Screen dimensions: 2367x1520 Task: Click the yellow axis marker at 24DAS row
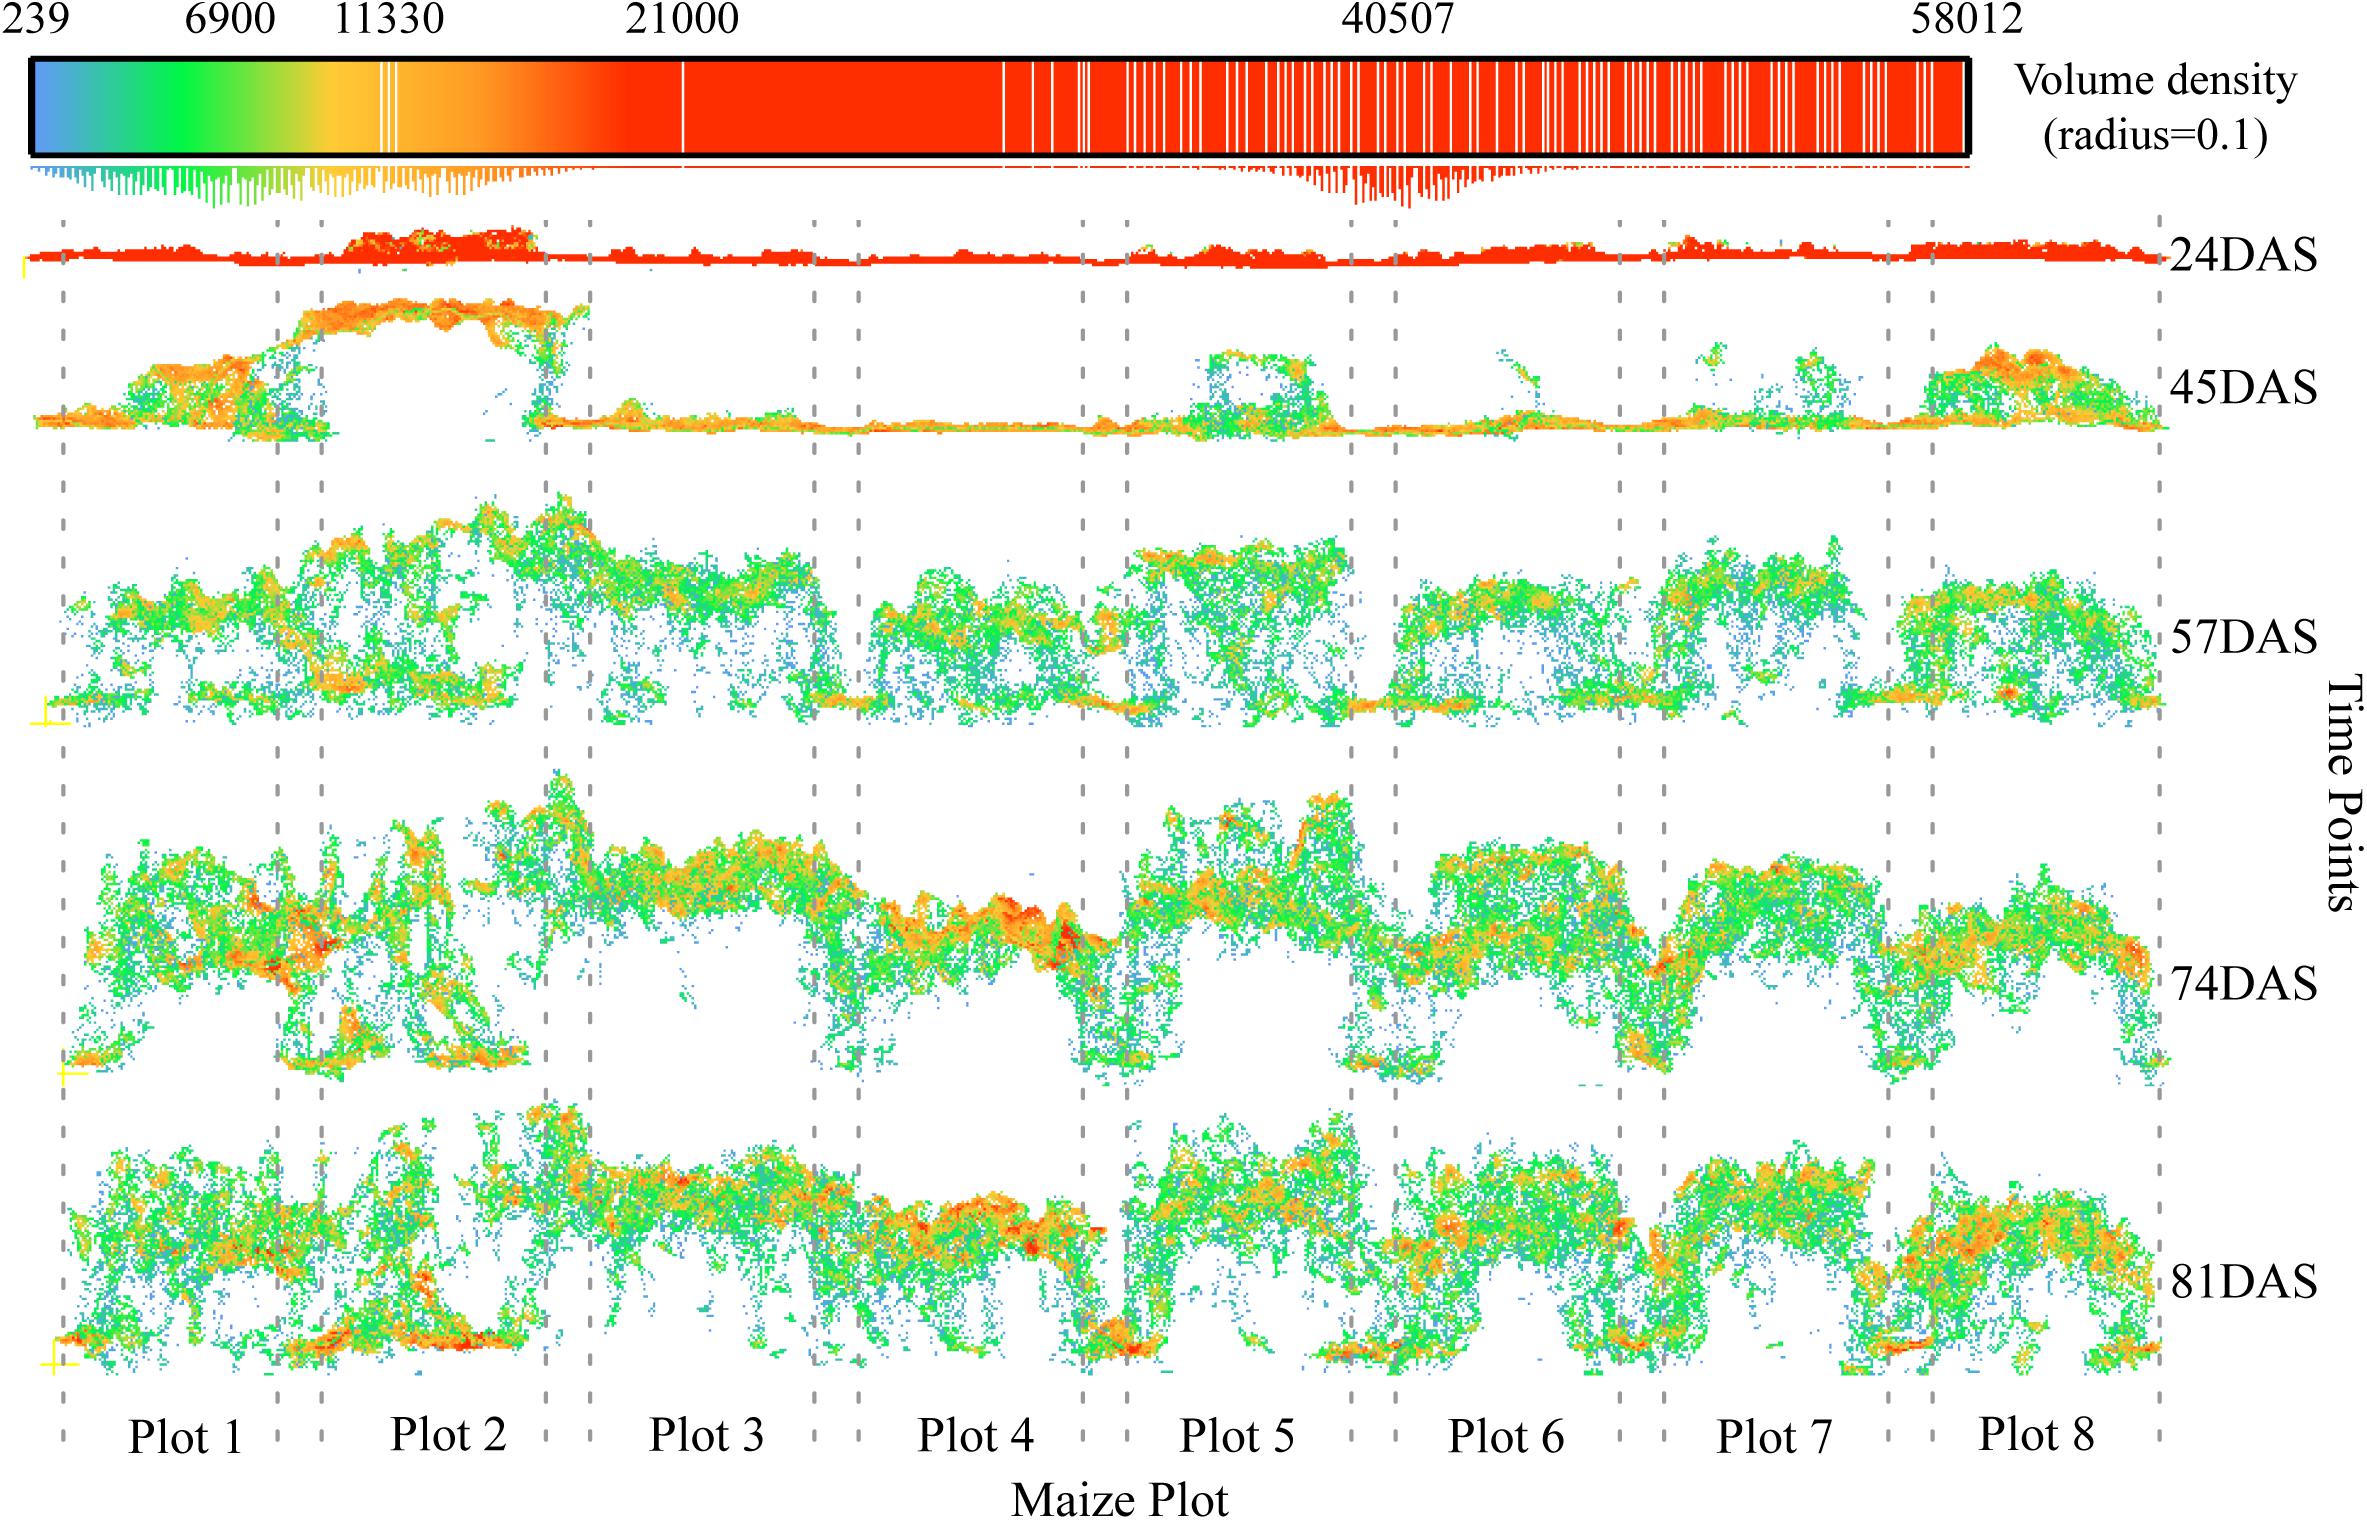click(x=24, y=267)
